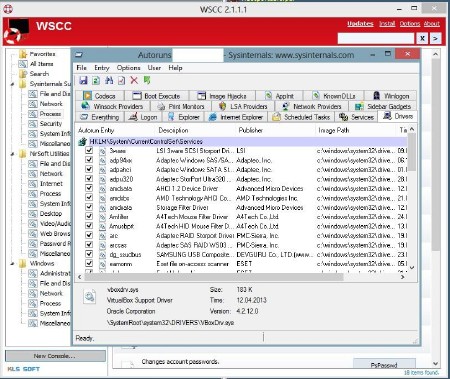Screen dimensions: 450x379
Task: Click the Save icon in Autoruns toolbar
Action: (83, 80)
